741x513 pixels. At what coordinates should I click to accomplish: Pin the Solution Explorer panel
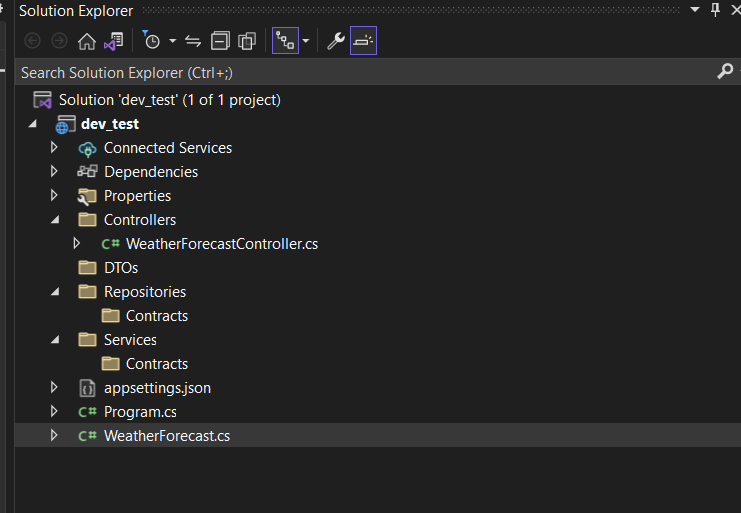point(715,9)
